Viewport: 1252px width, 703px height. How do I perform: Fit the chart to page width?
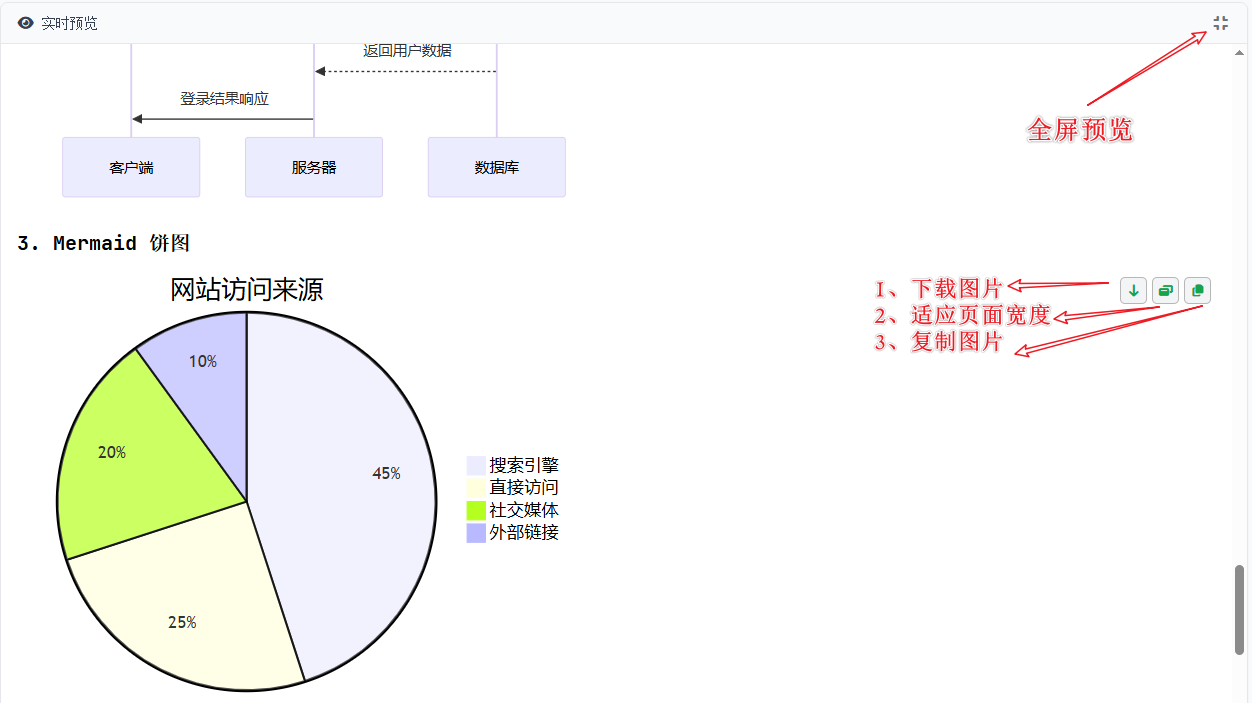(1165, 291)
